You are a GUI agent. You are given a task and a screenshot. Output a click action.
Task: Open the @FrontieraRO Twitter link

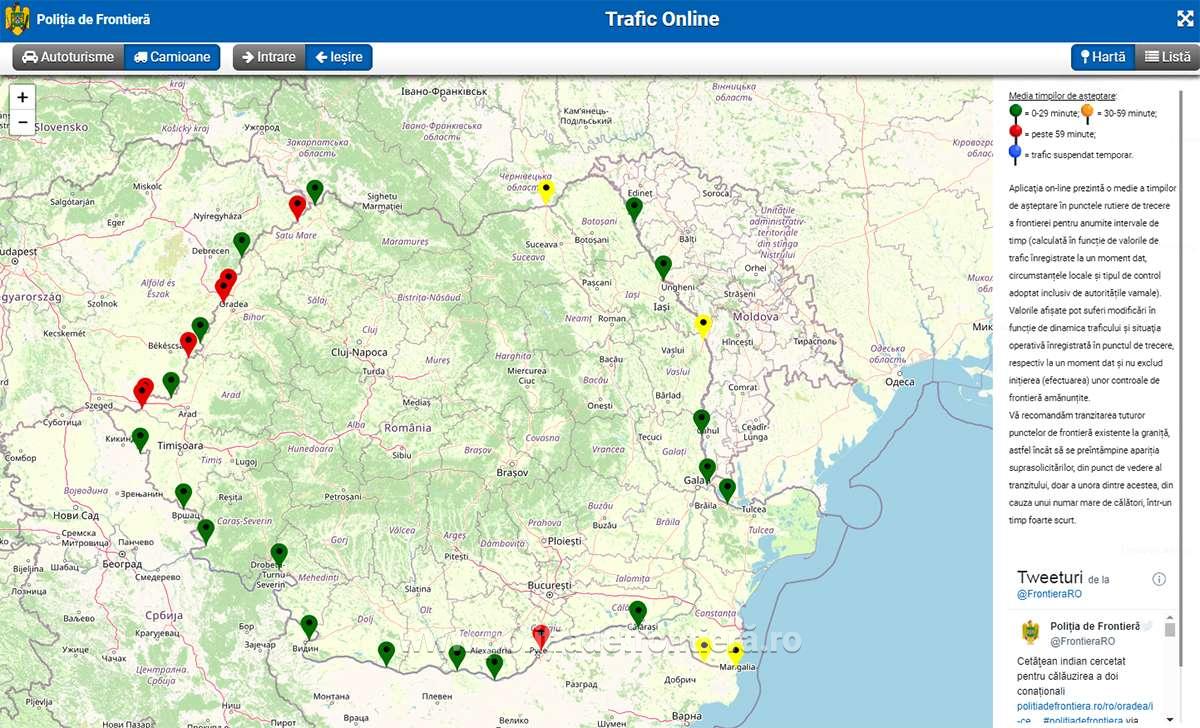point(1049,593)
